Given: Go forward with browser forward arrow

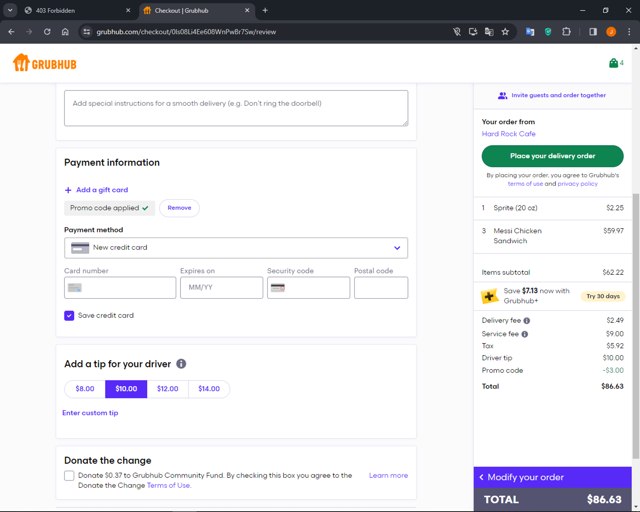Looking at the screenshot, I should (29, 31).
